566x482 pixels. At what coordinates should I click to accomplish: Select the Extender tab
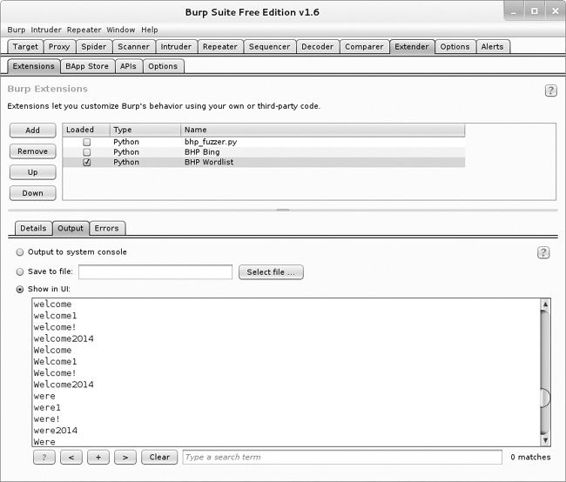(412, 47)
